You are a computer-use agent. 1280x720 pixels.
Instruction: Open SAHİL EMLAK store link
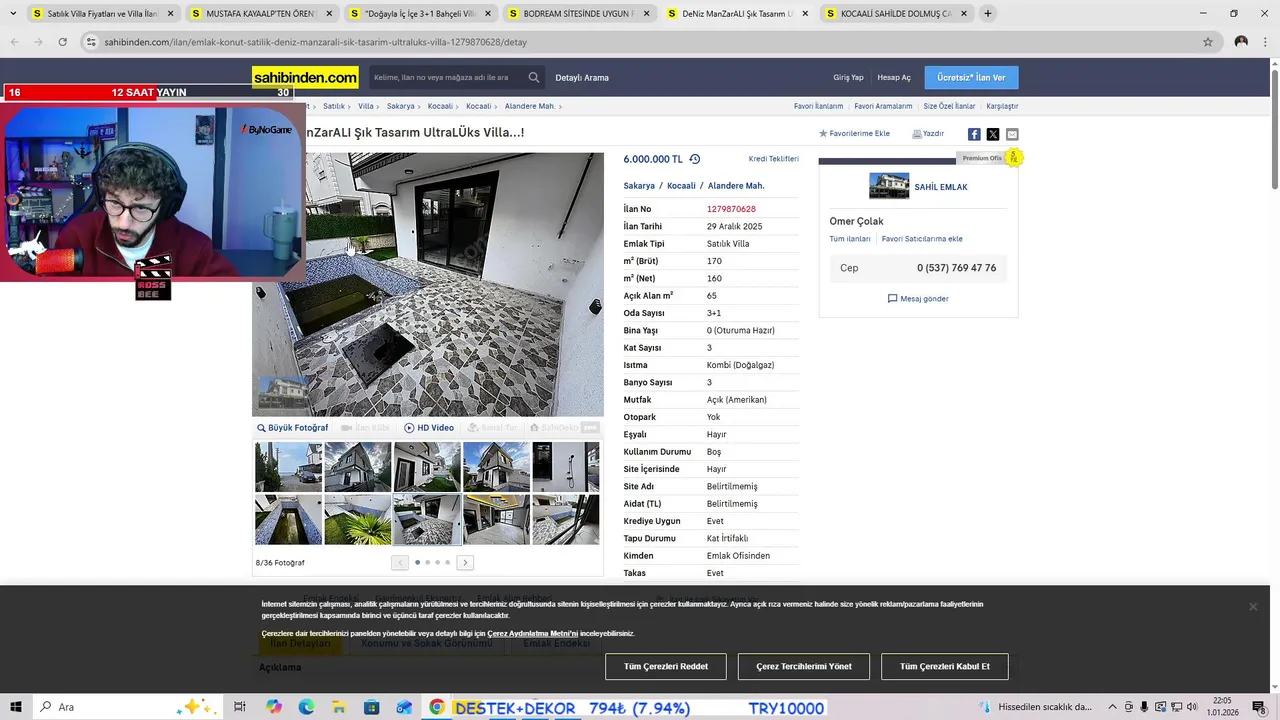tap(941, 187)
